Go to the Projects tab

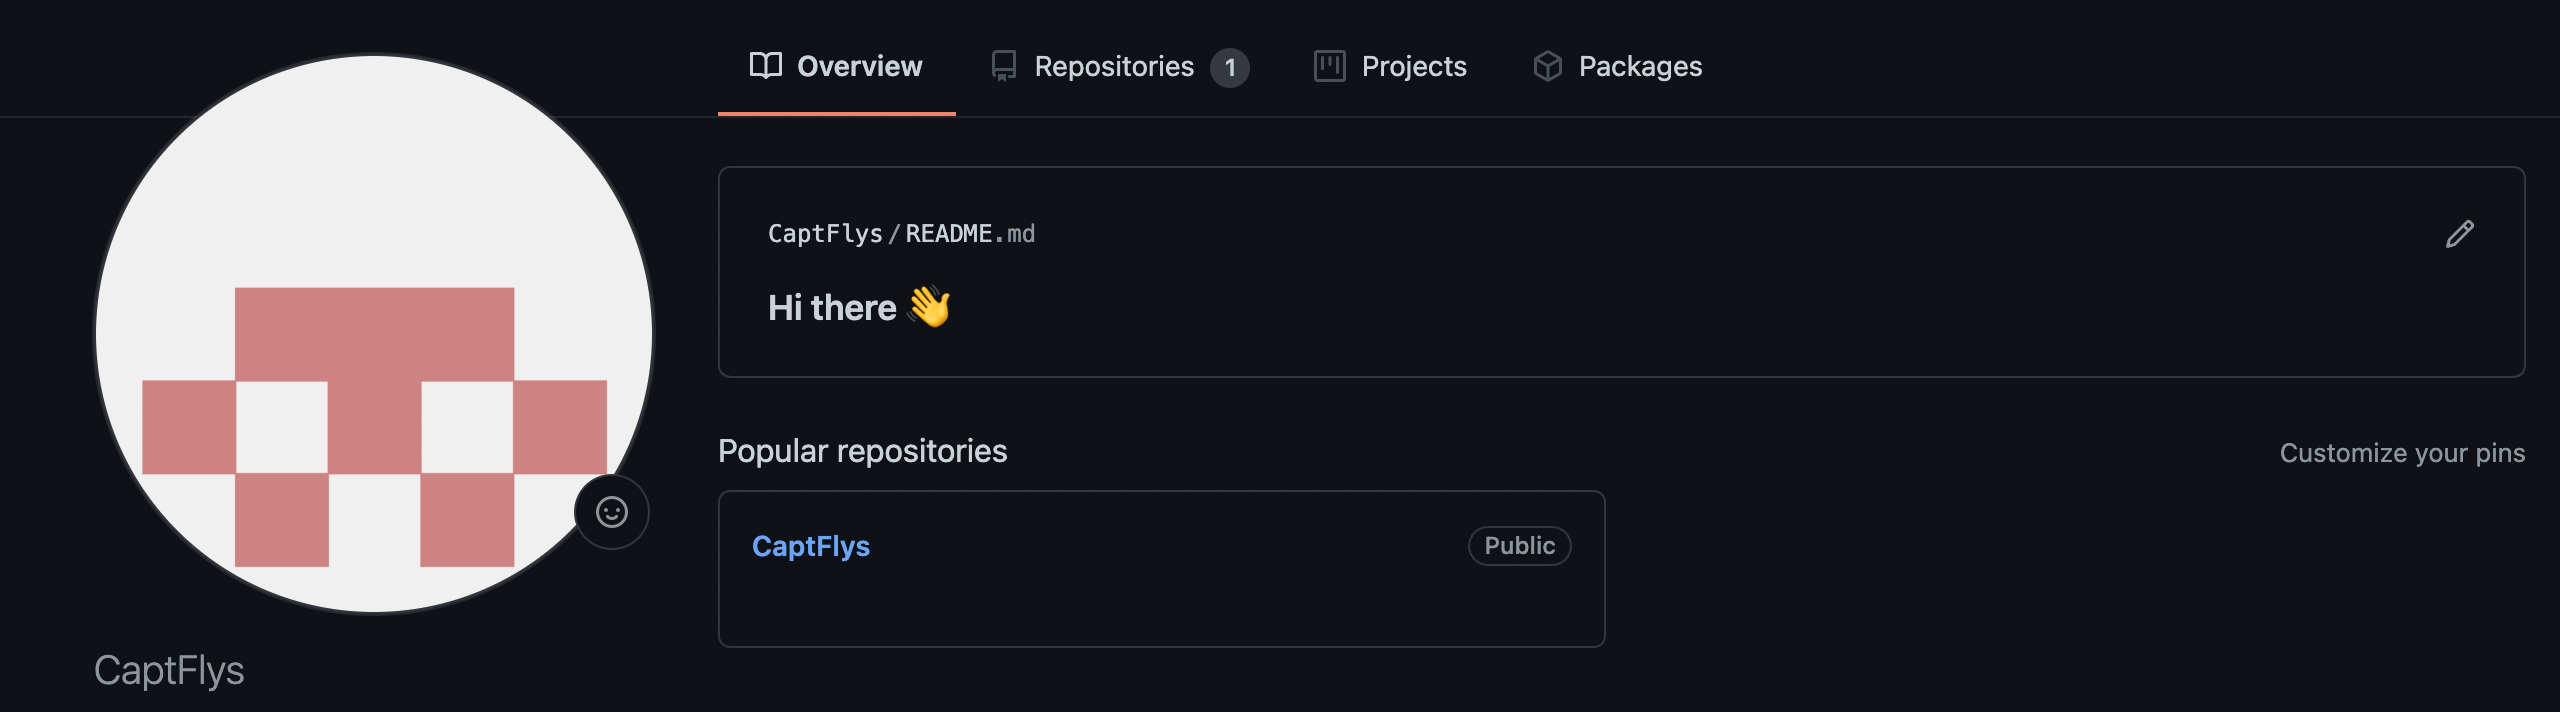pos(1413,66)
